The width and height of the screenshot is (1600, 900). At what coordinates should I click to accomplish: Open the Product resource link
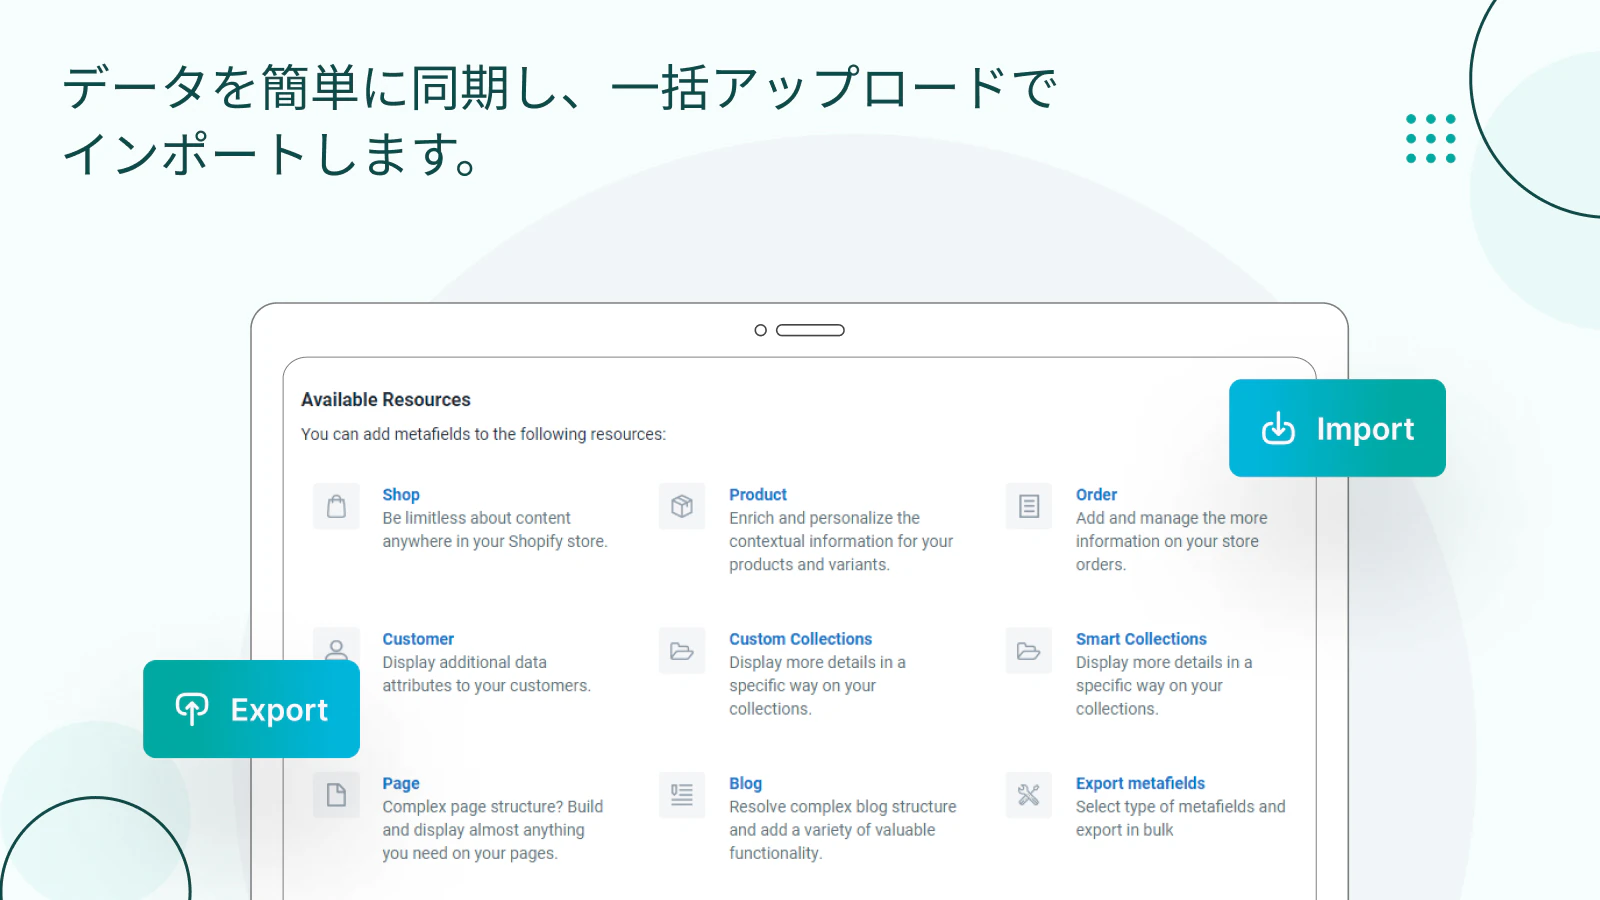[x=758, y=494]
